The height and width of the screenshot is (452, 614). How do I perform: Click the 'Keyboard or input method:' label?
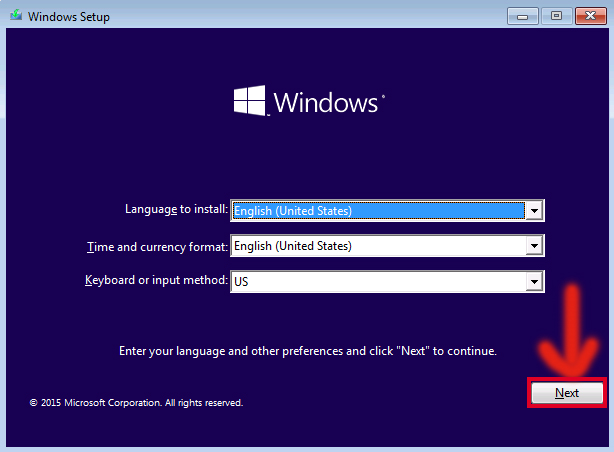(x=156, y=280)
